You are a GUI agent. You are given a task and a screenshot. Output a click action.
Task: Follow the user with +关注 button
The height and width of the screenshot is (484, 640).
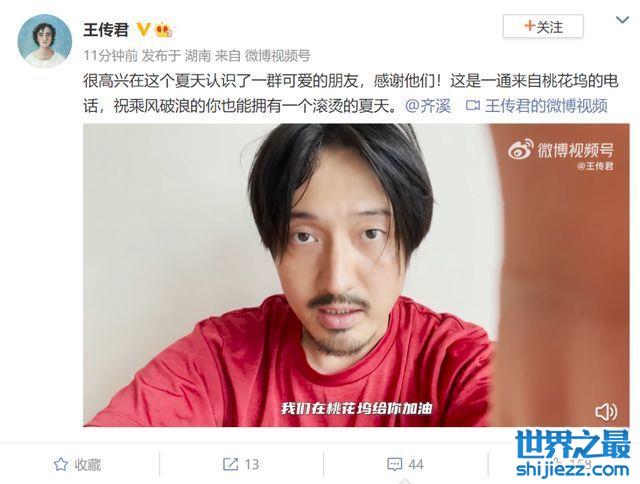[x=543, y=27]
